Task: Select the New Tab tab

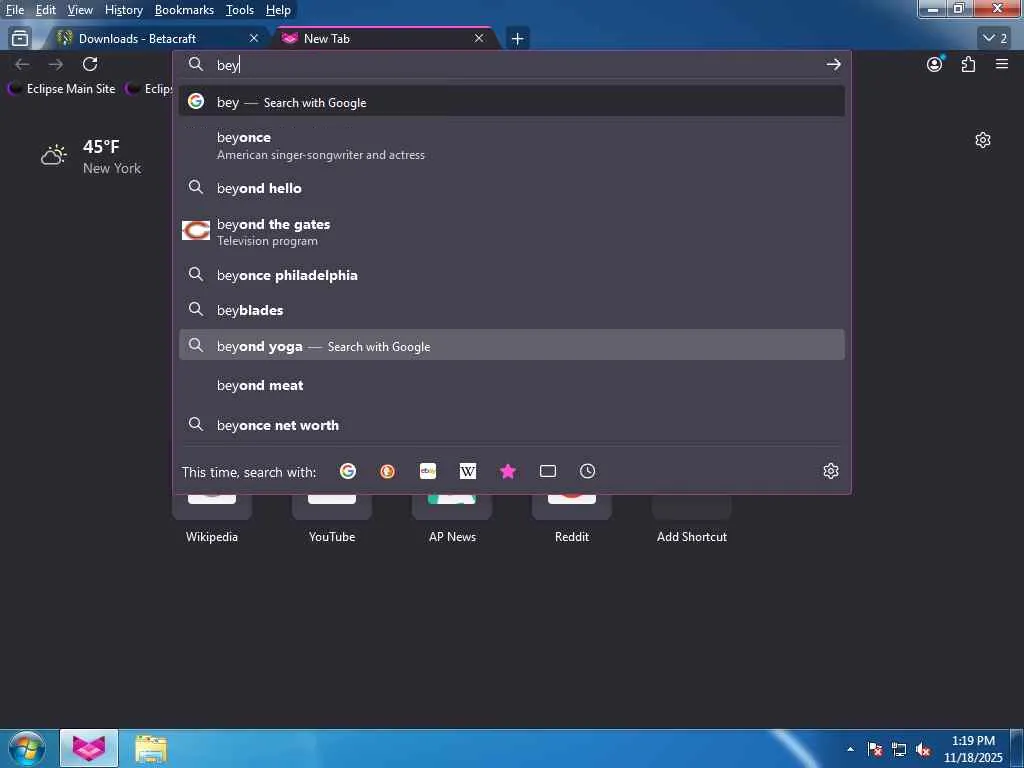Action: click(x=385, y=39)
